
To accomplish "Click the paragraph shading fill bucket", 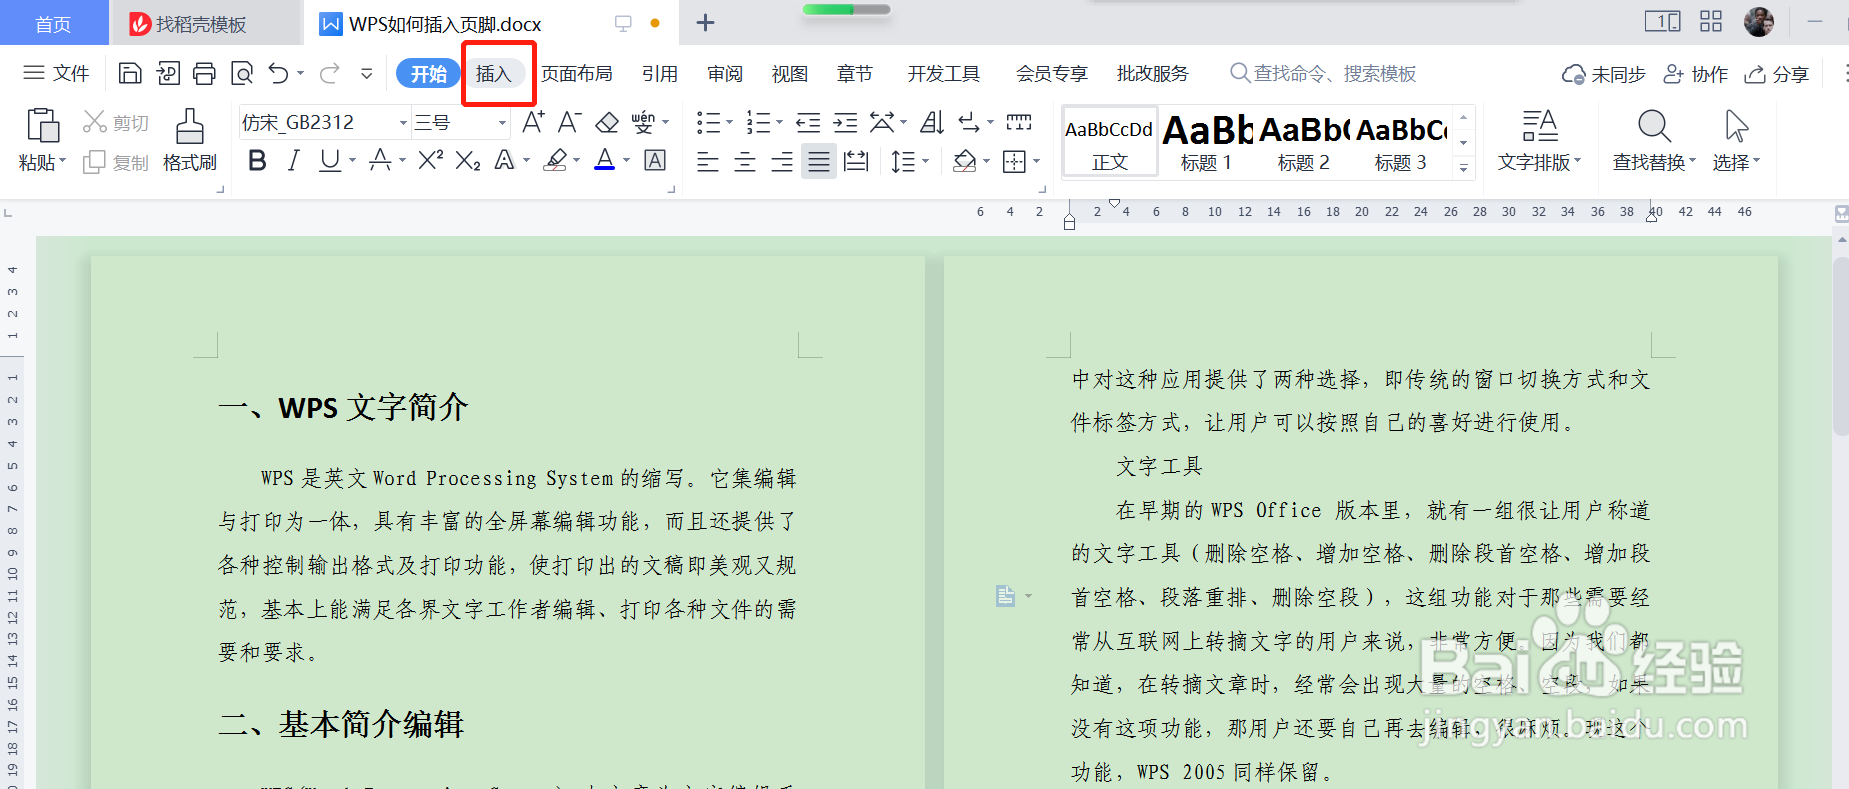I will click(x=965, y=161).
